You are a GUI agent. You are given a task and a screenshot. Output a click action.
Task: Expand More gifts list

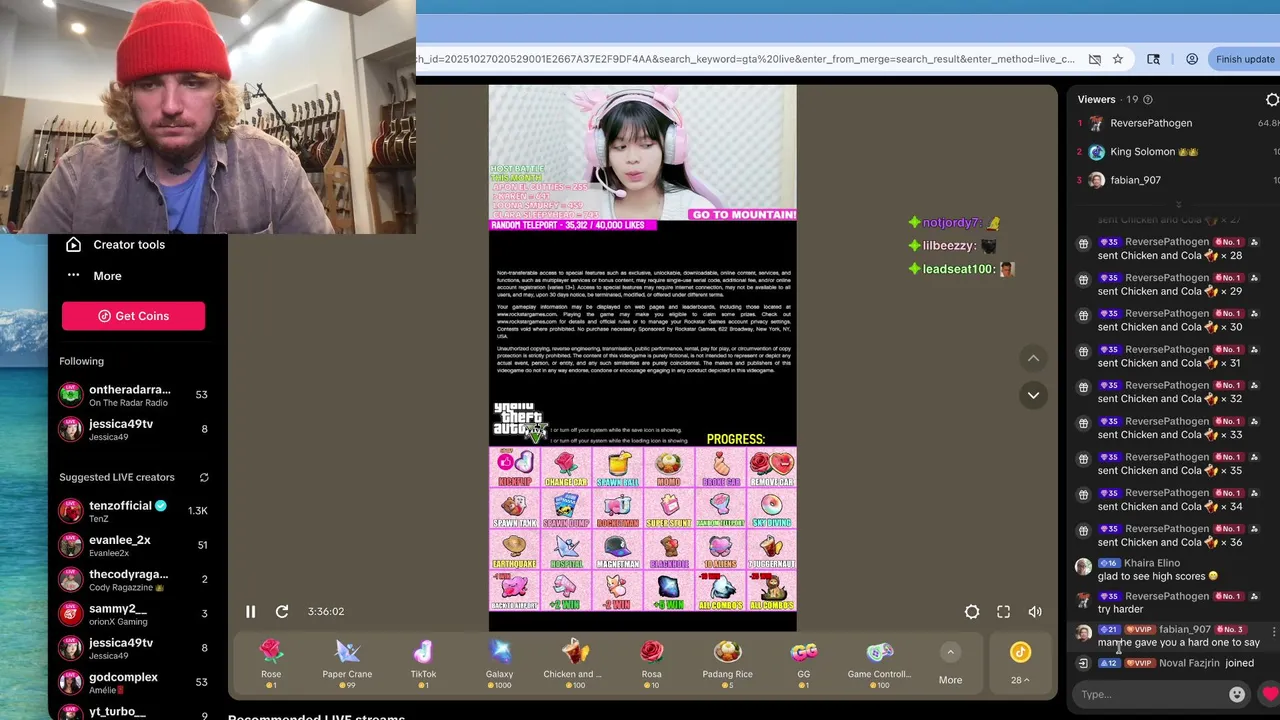click(950, 664)
